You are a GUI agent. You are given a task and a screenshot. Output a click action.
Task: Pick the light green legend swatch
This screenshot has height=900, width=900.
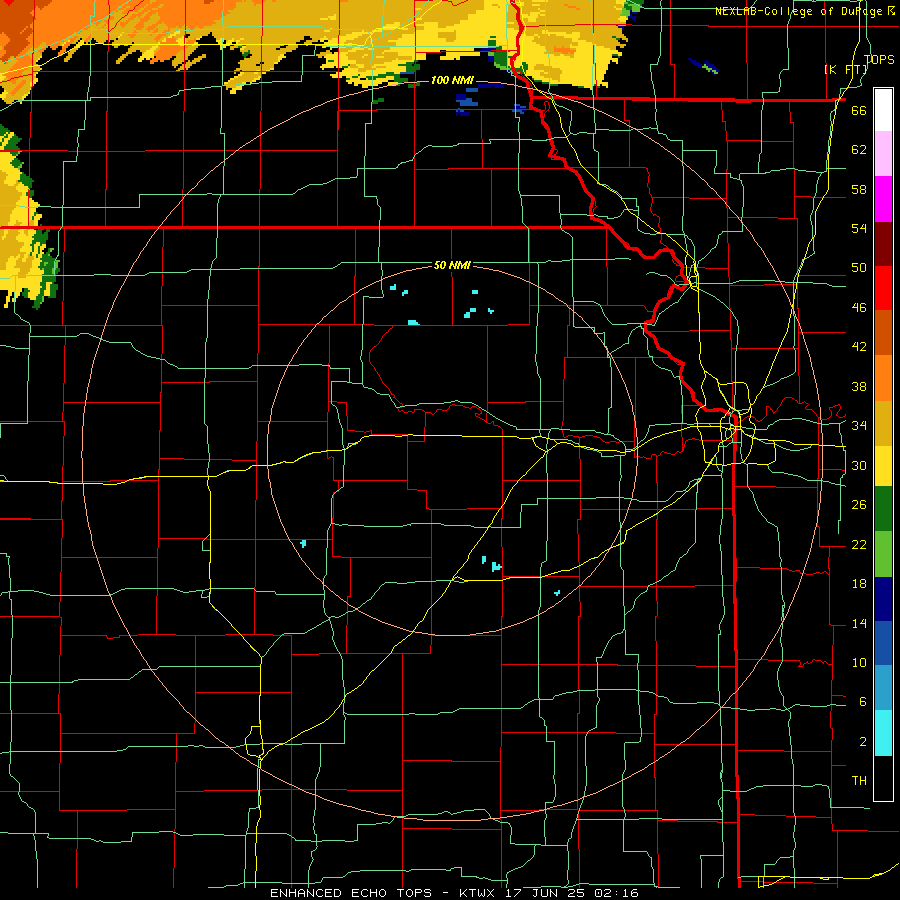883,554
